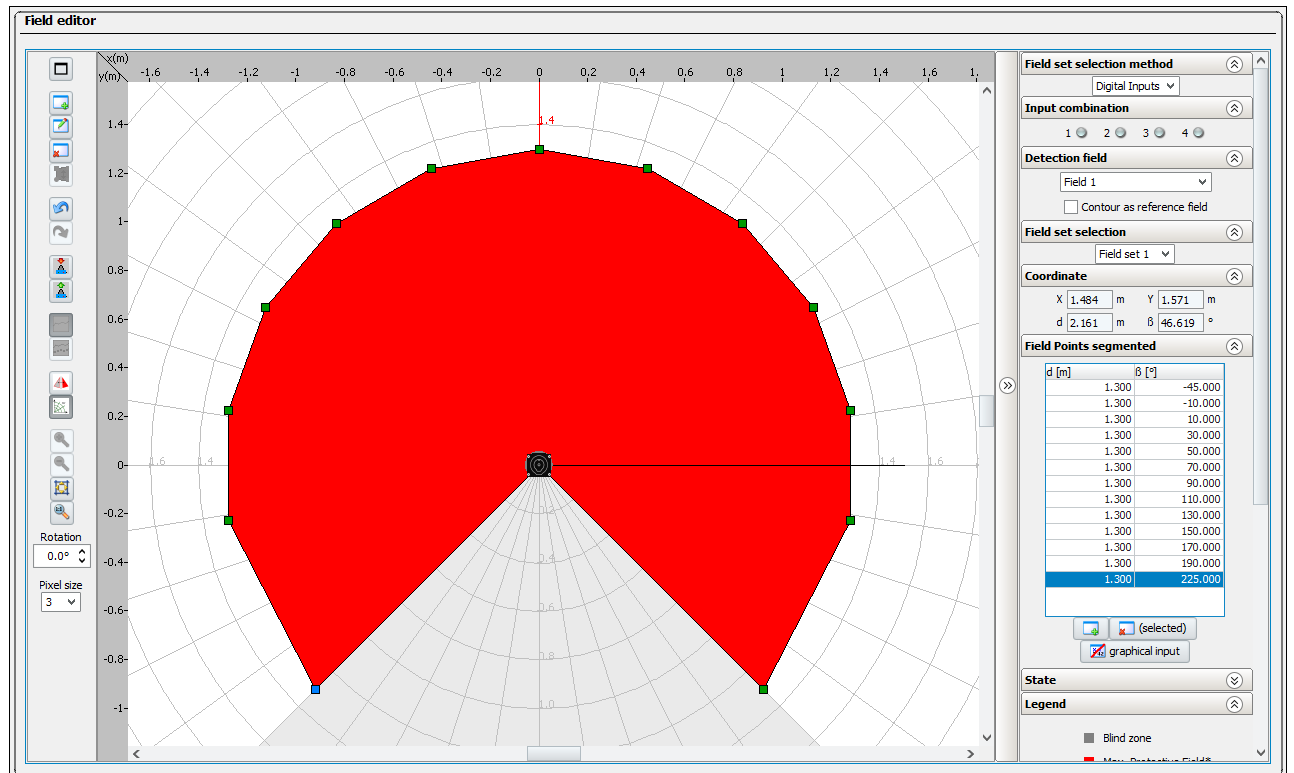Click the canvas vertical scrollbar thumb
The image size is (1294, 773).
pyautogui.click(x=987, y=410)
